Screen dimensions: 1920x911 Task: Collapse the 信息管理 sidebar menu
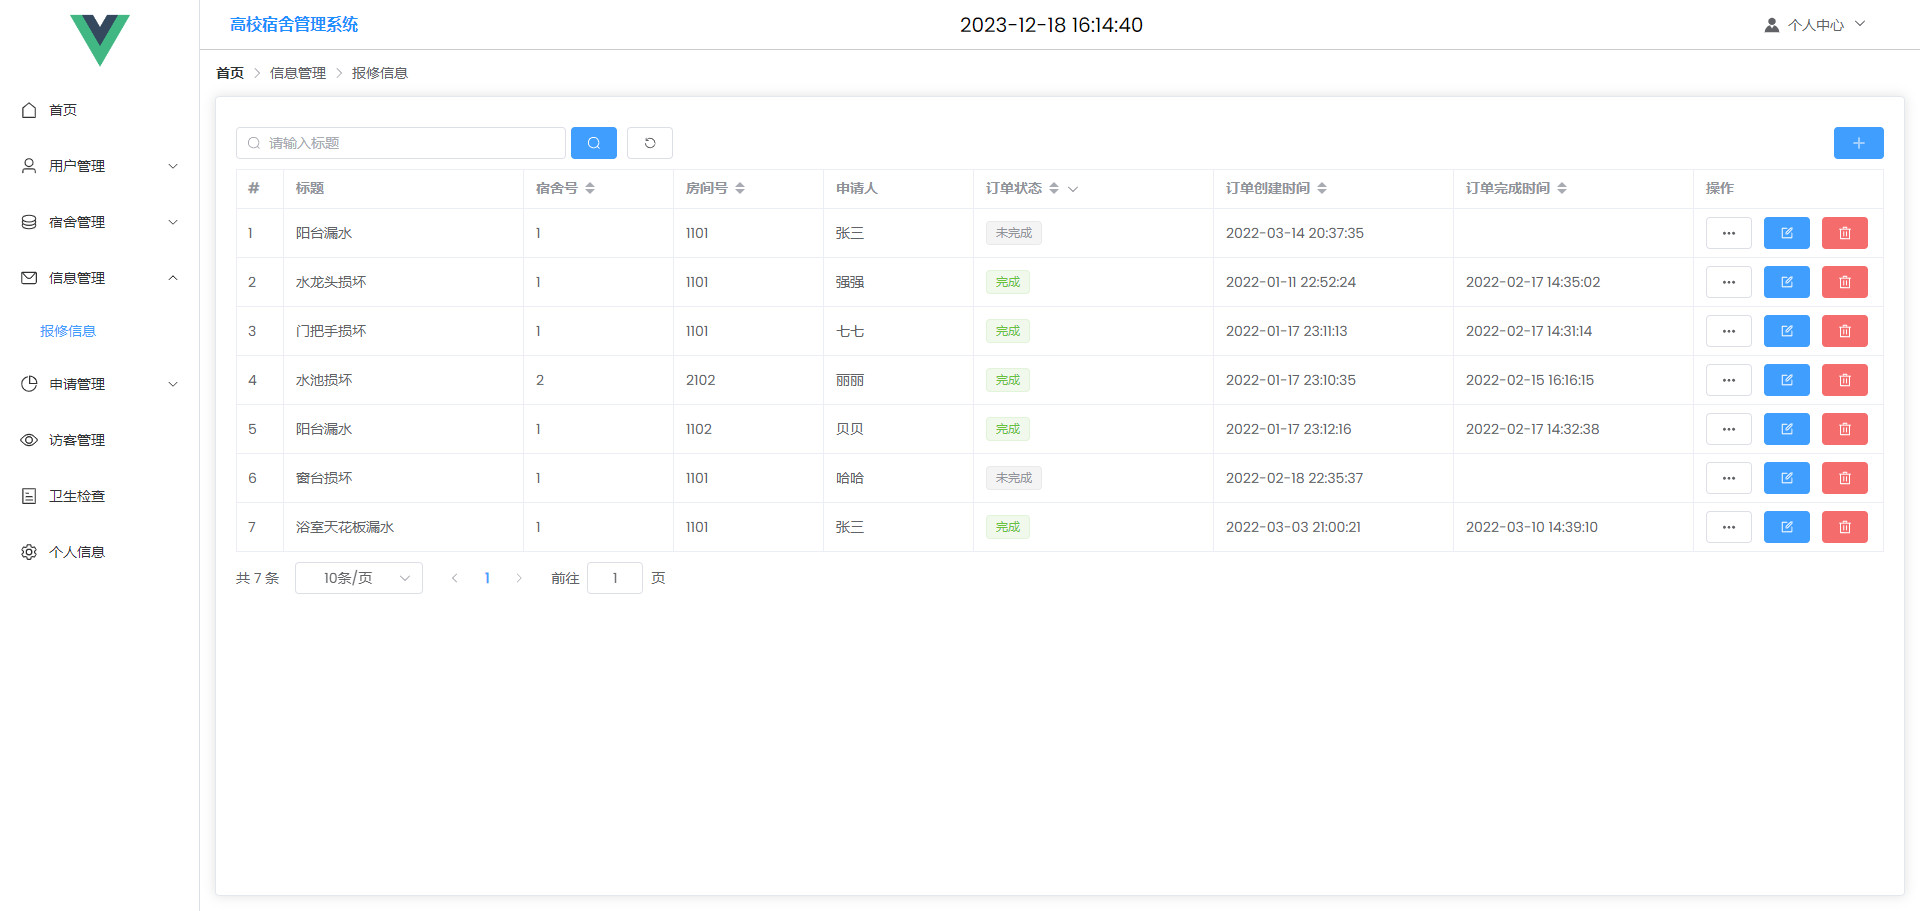100,278
